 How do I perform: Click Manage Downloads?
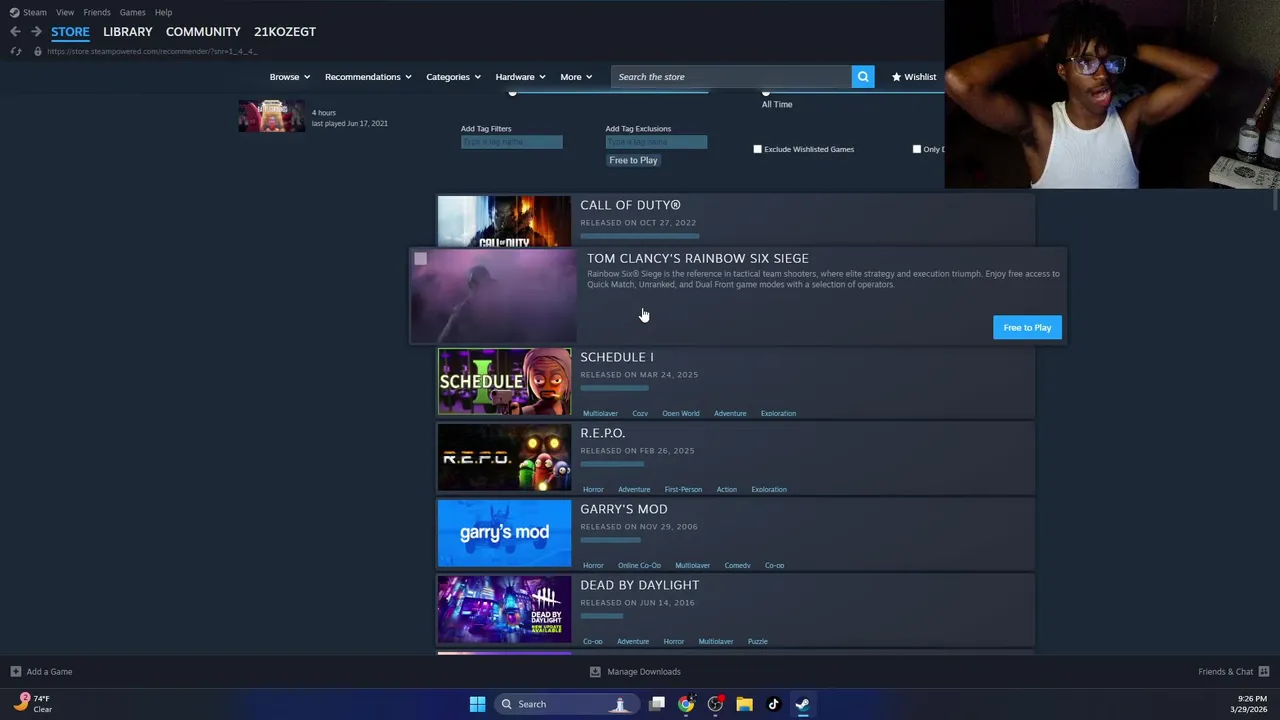643,672
